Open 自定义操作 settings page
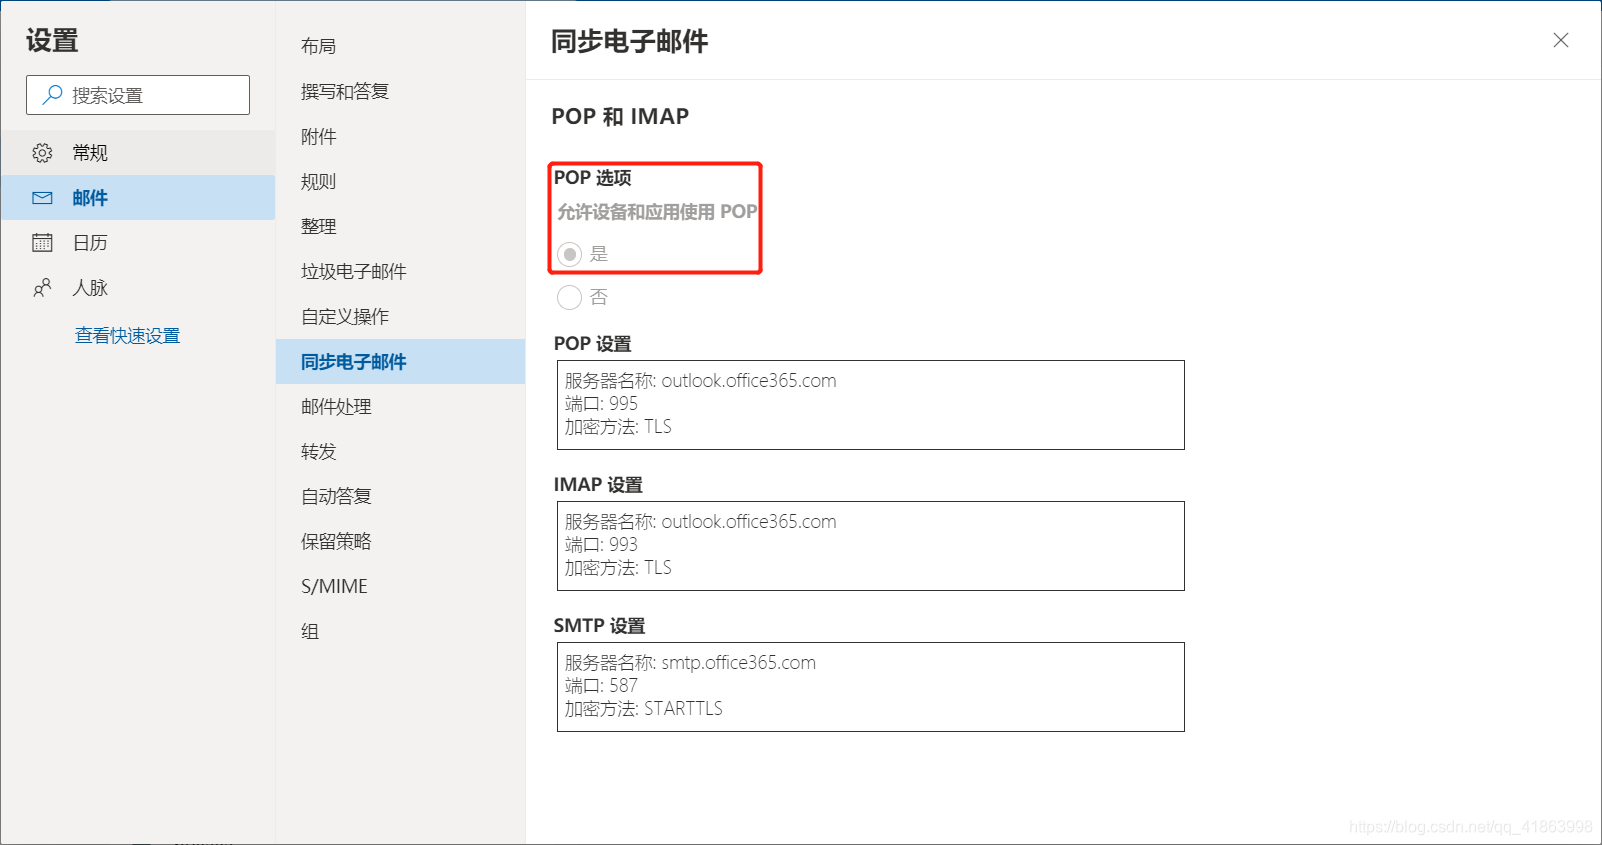1602x845 pixels. 400,316
